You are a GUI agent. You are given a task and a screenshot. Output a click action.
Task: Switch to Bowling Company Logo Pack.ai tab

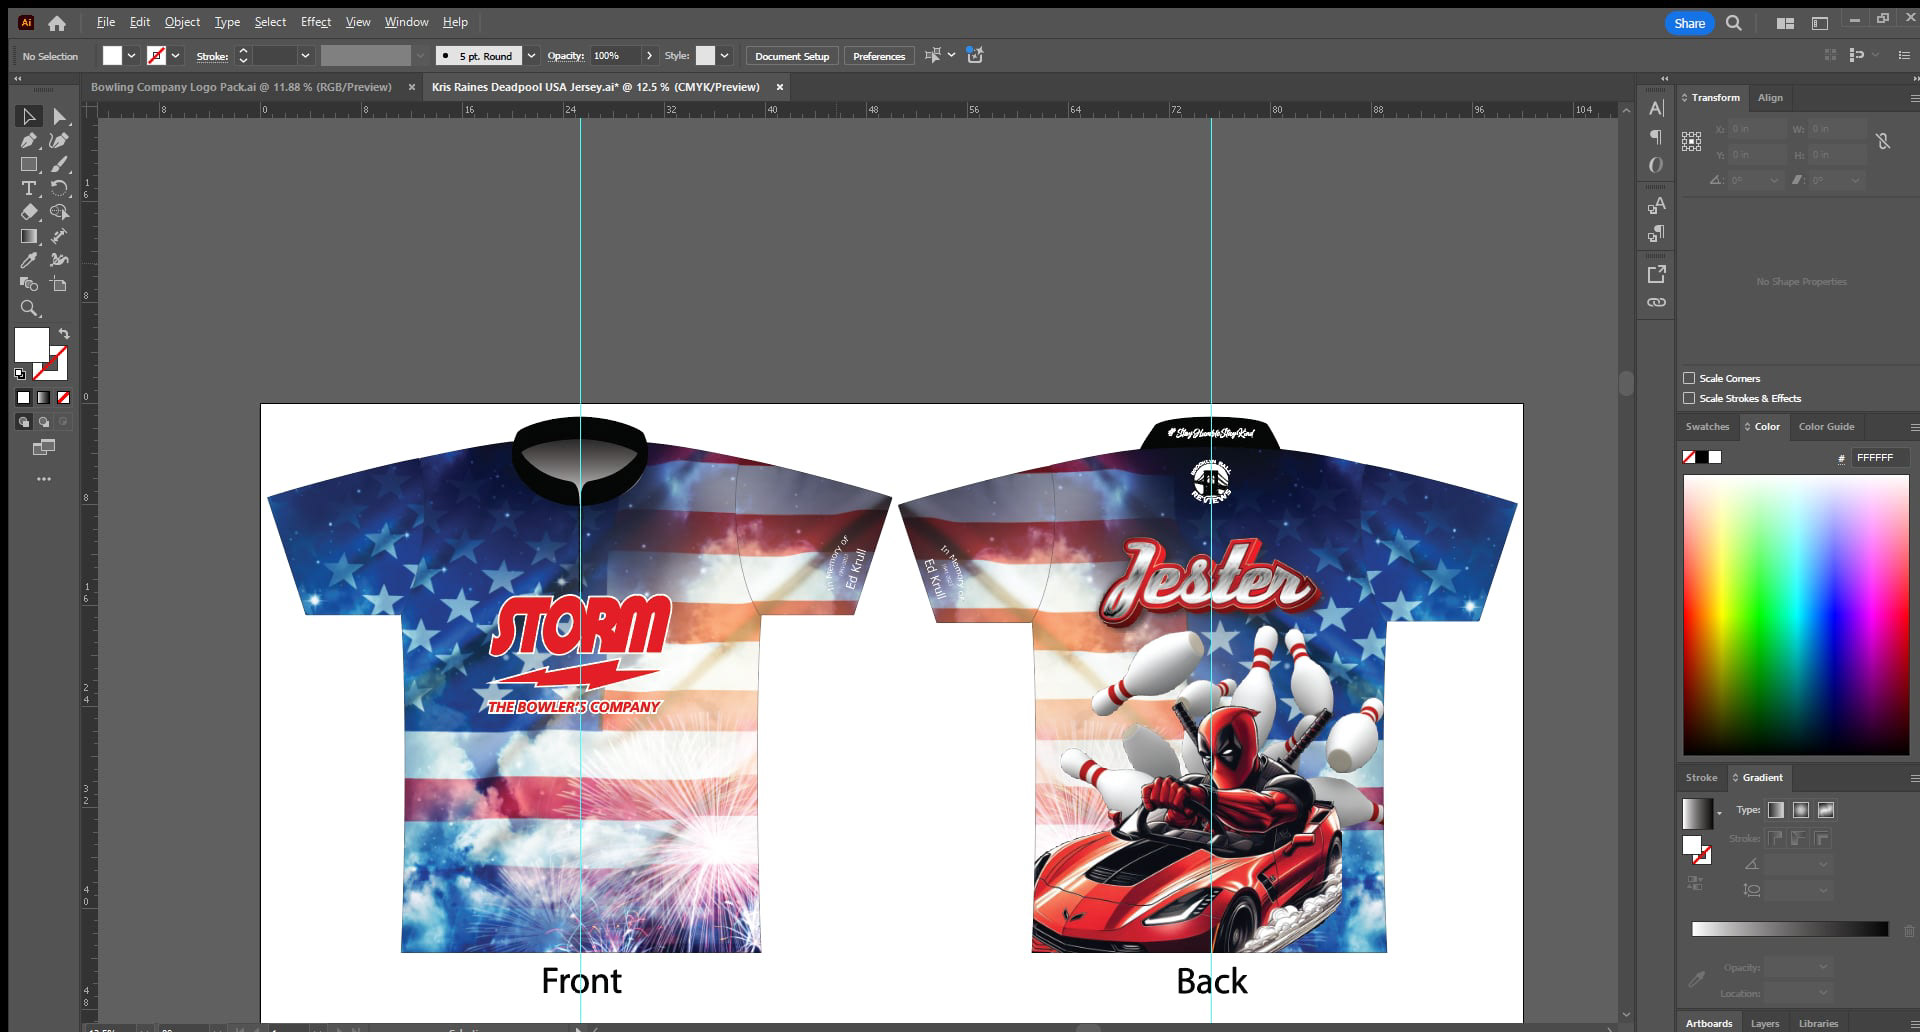pos(241,87)
